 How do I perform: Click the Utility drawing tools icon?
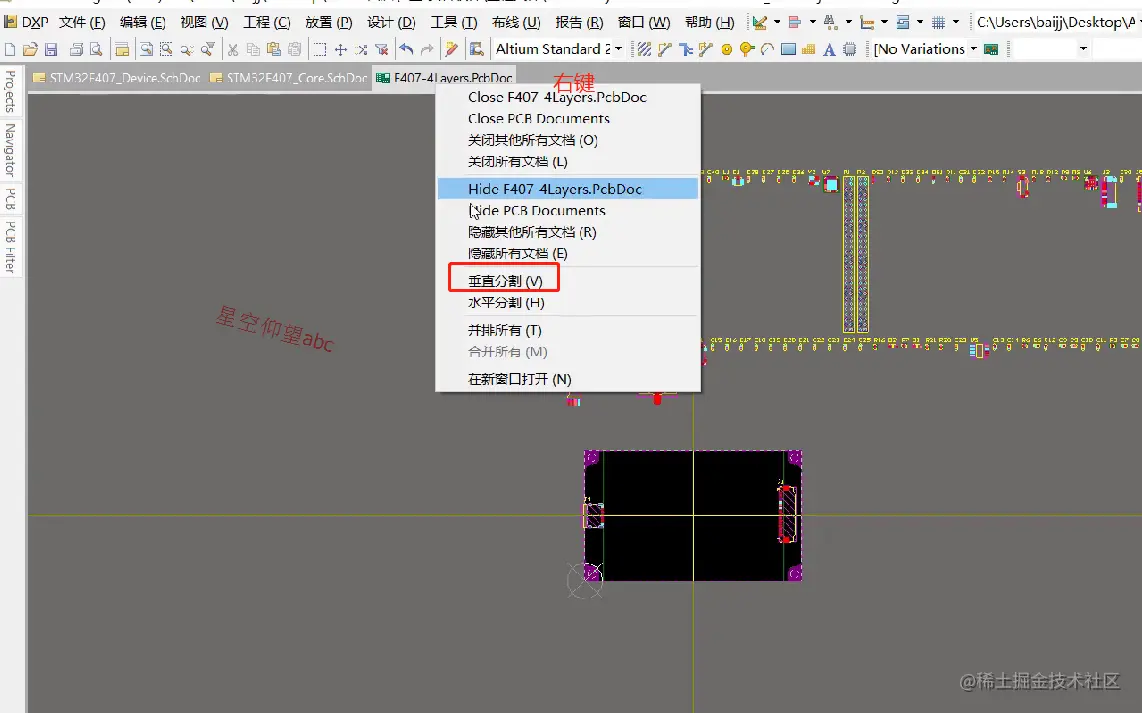point(760,23)
